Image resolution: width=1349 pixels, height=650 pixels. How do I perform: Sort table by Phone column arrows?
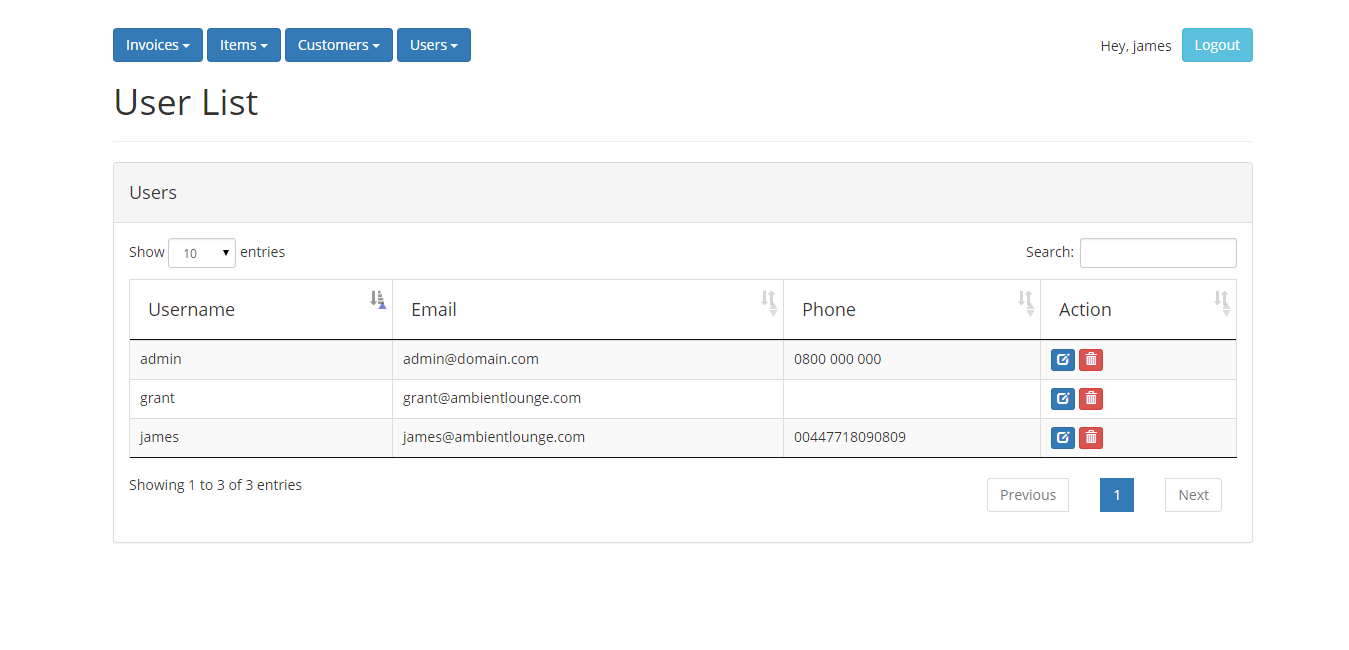1025,302
